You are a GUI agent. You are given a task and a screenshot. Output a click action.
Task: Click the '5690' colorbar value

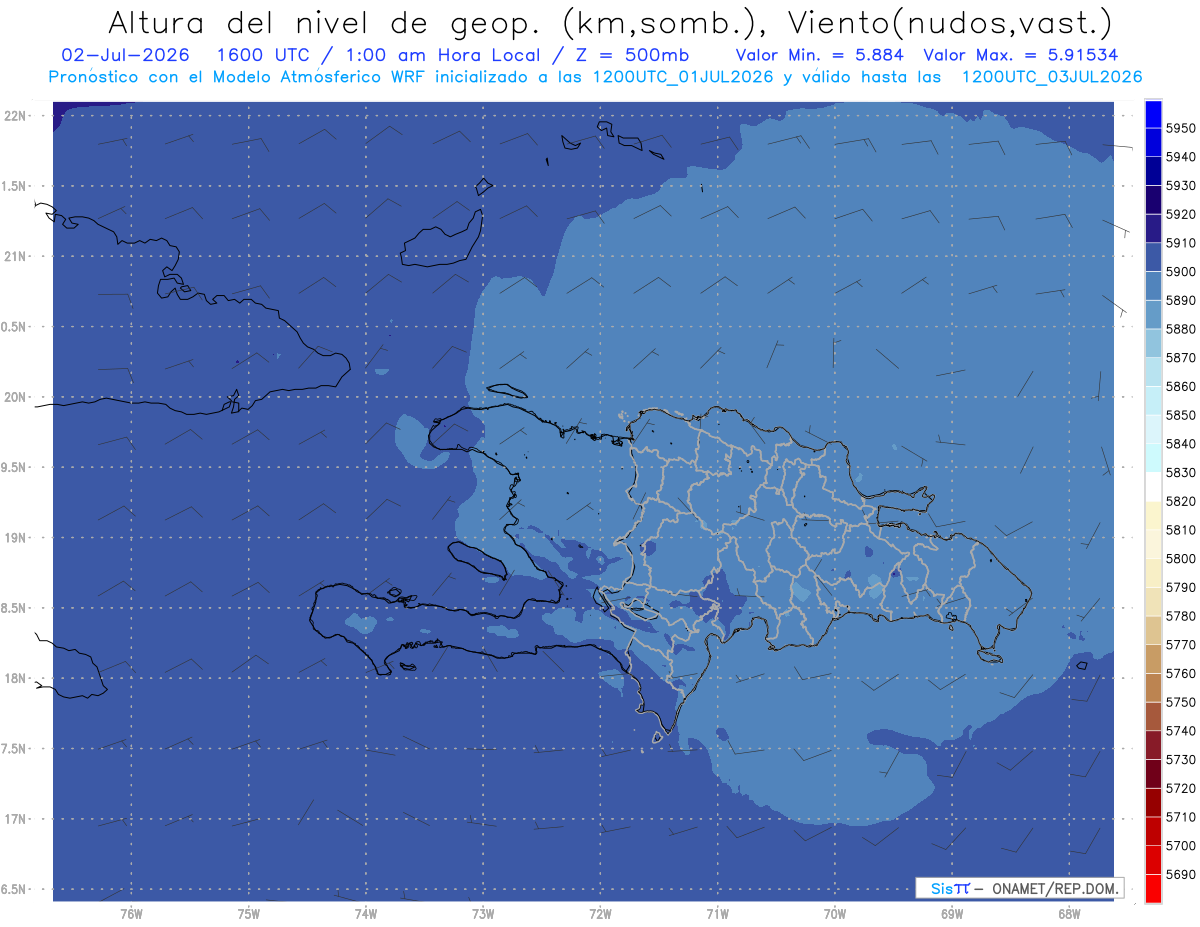[1181, 875]
